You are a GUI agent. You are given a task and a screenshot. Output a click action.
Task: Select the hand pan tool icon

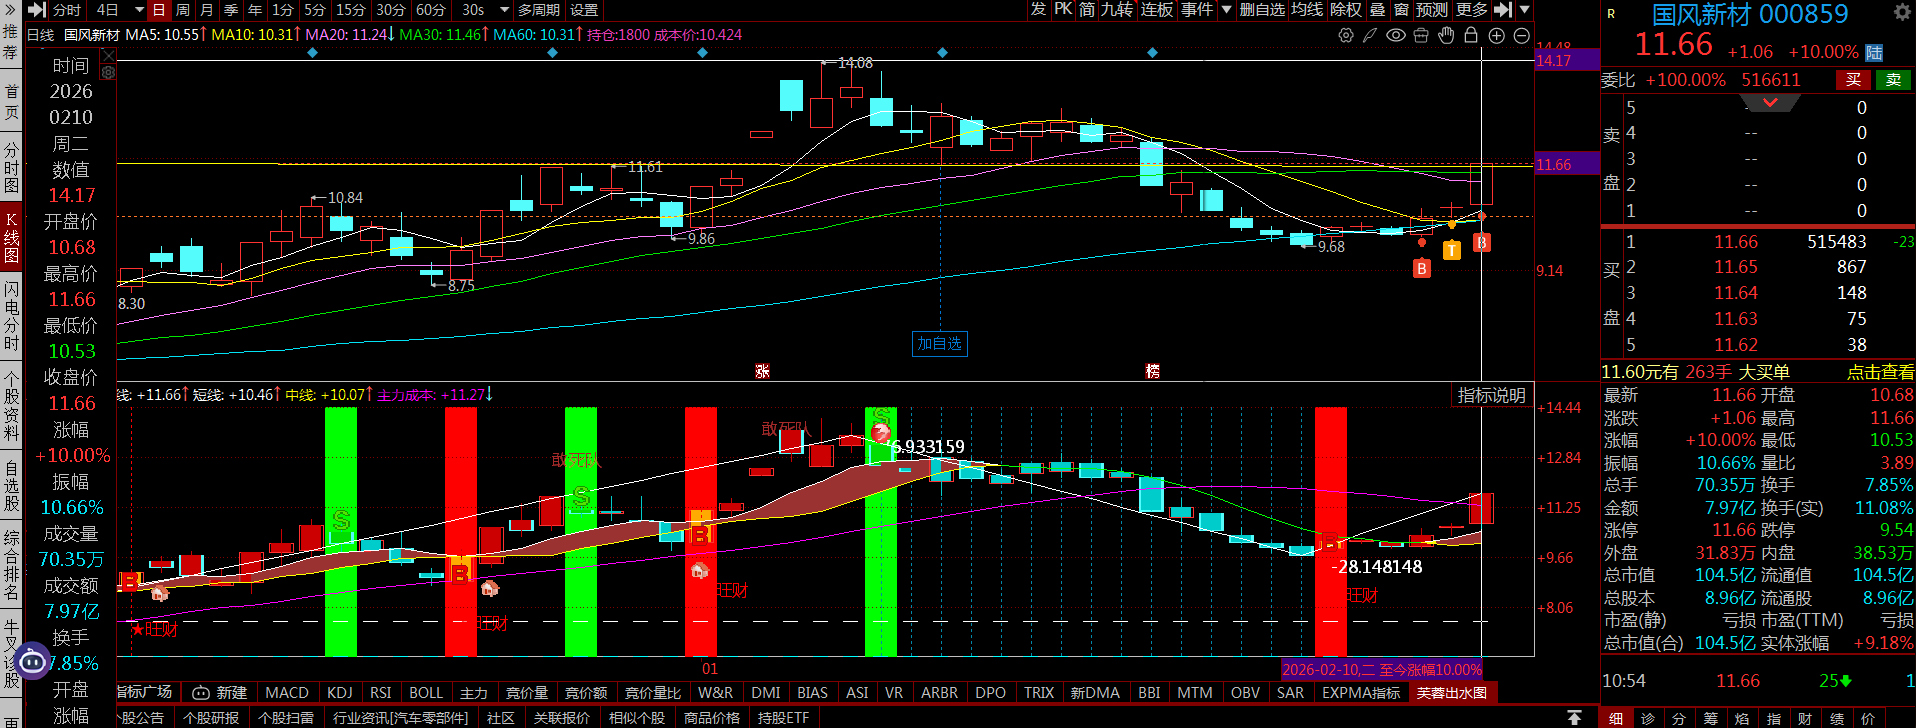[1446, 35]
